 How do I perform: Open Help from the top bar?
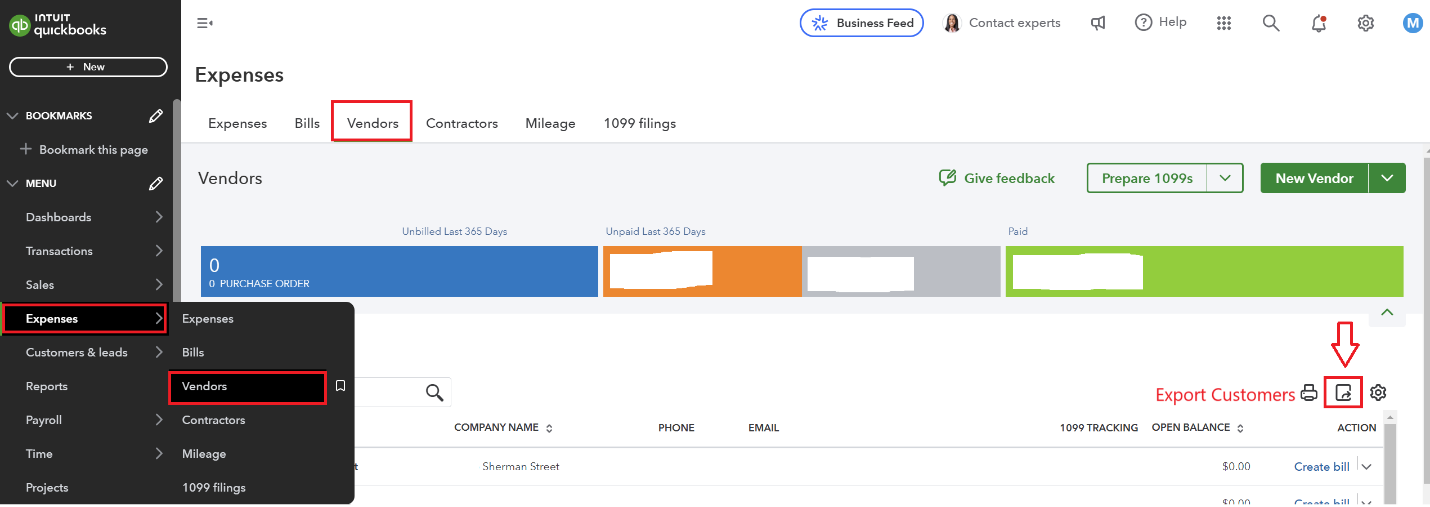point(1161,23)
